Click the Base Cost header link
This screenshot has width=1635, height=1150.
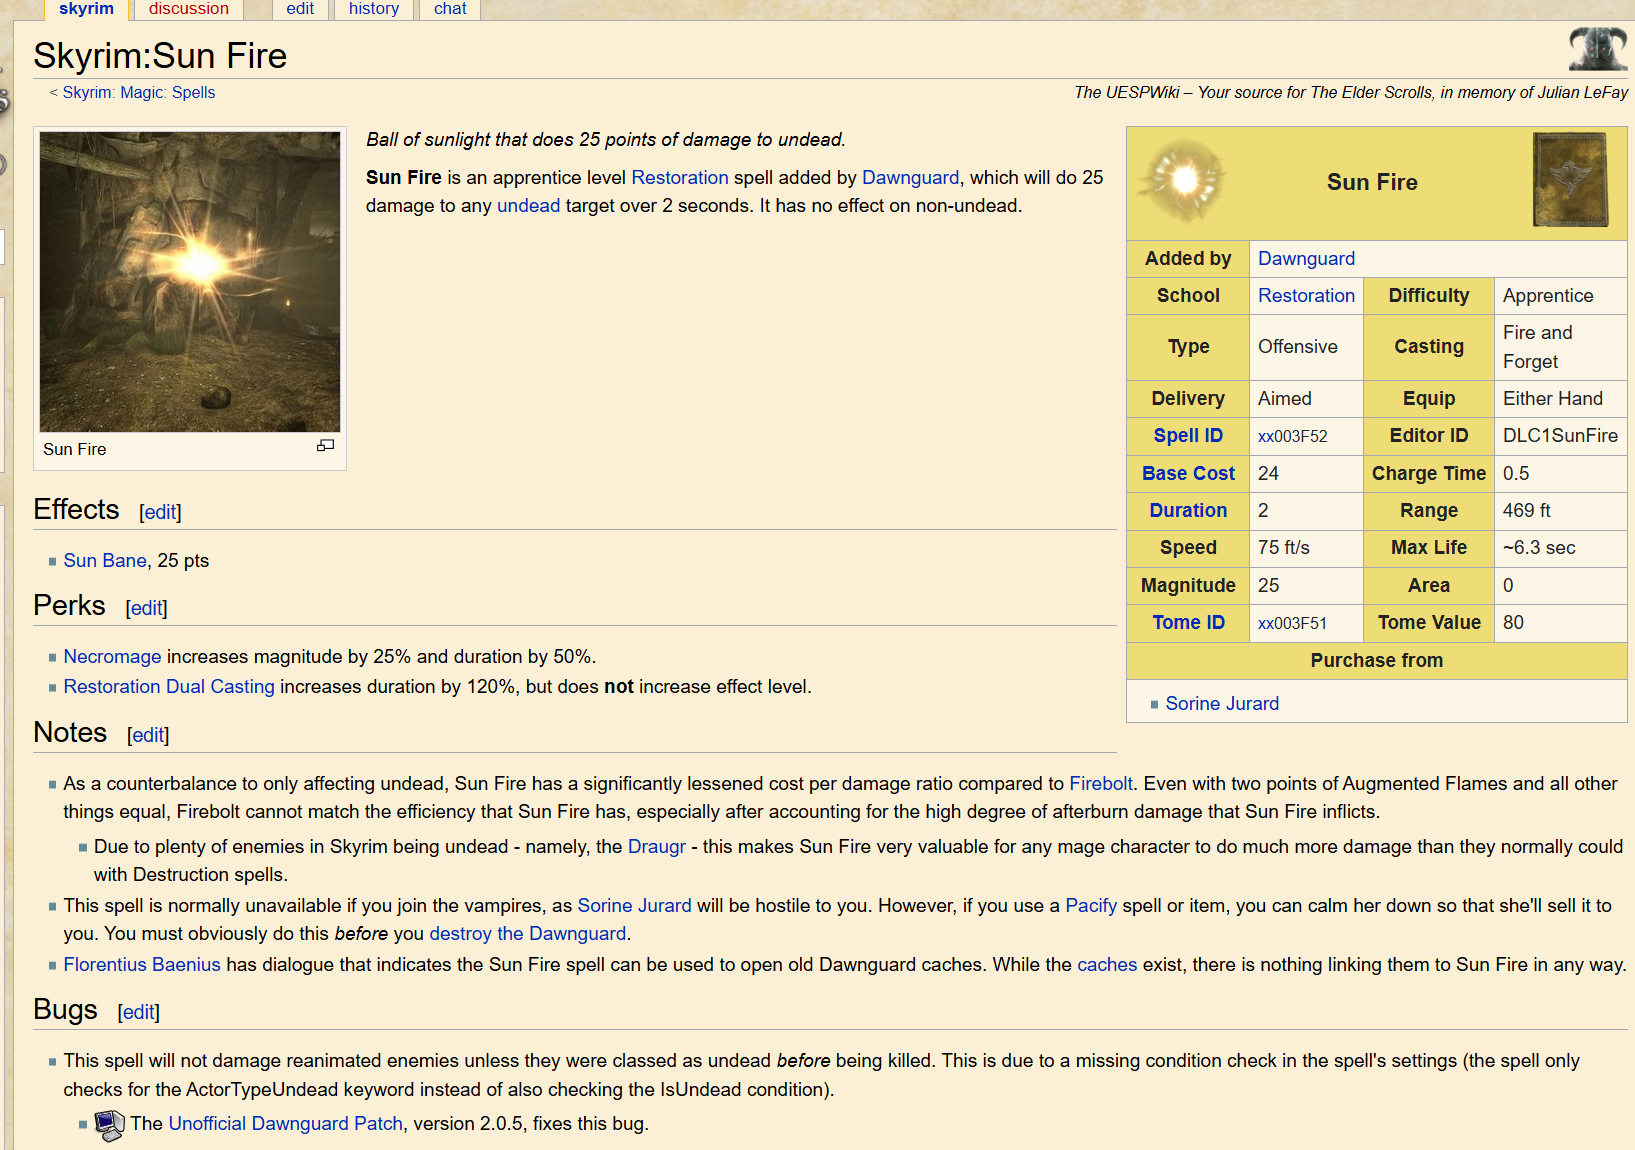[1188, 474]
